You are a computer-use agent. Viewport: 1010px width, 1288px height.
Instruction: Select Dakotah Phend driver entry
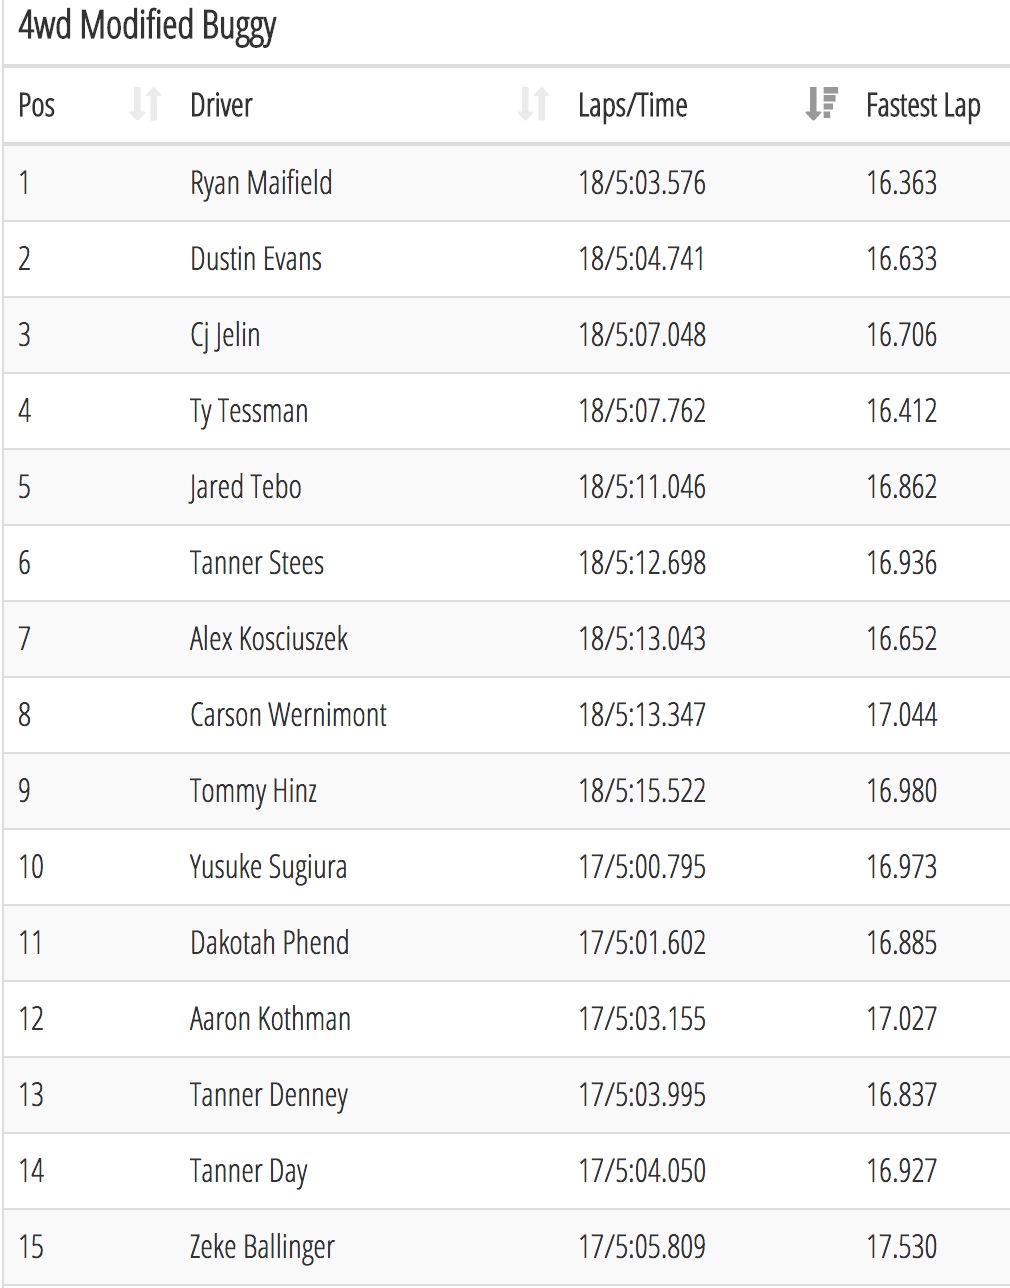(x=270, y=943)
